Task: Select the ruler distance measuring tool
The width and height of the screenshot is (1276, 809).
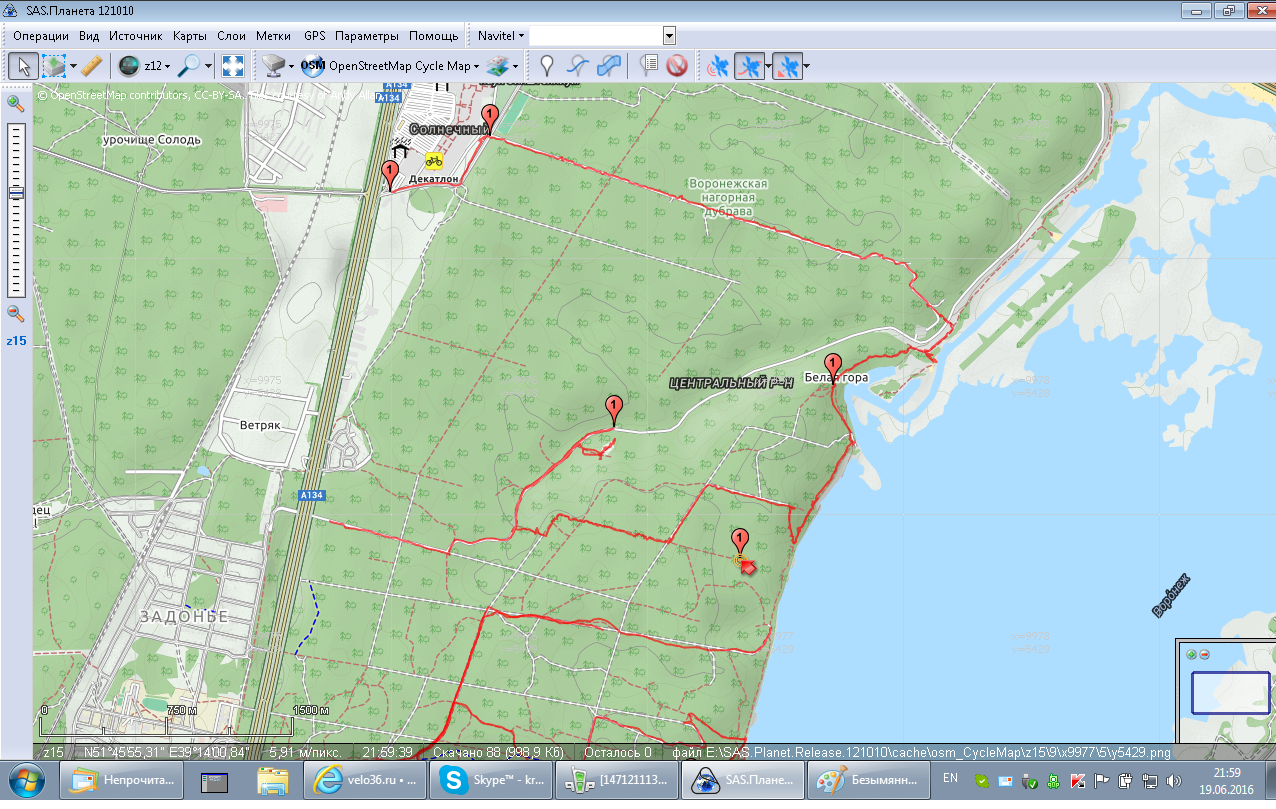Action: click(x=91, y=66)
